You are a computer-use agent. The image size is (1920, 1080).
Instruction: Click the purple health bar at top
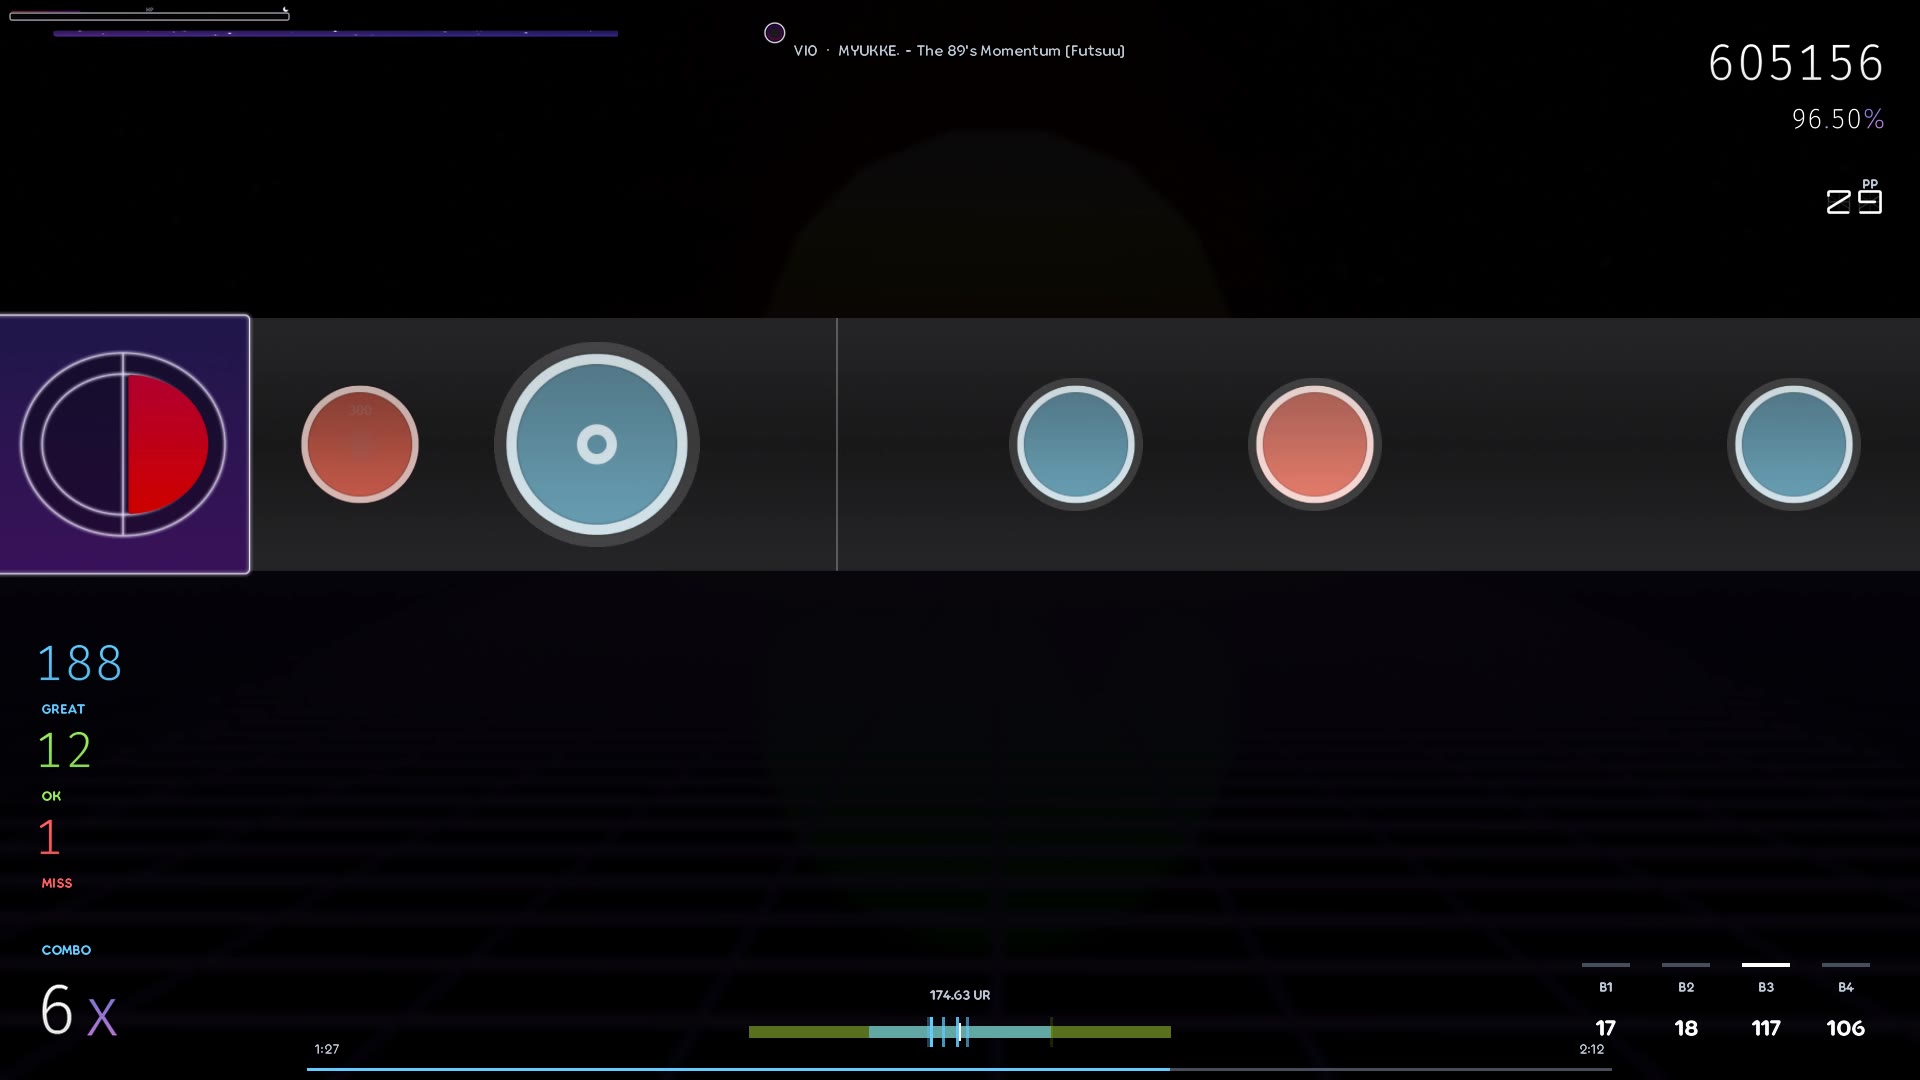click(335, 33)
